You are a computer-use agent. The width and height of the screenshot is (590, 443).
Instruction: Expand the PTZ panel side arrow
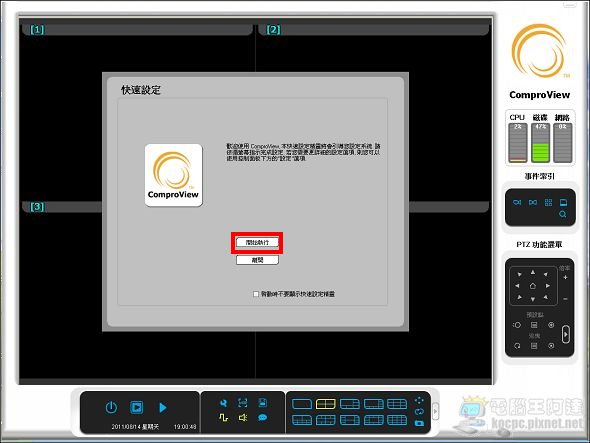click(x=566, y=334)
